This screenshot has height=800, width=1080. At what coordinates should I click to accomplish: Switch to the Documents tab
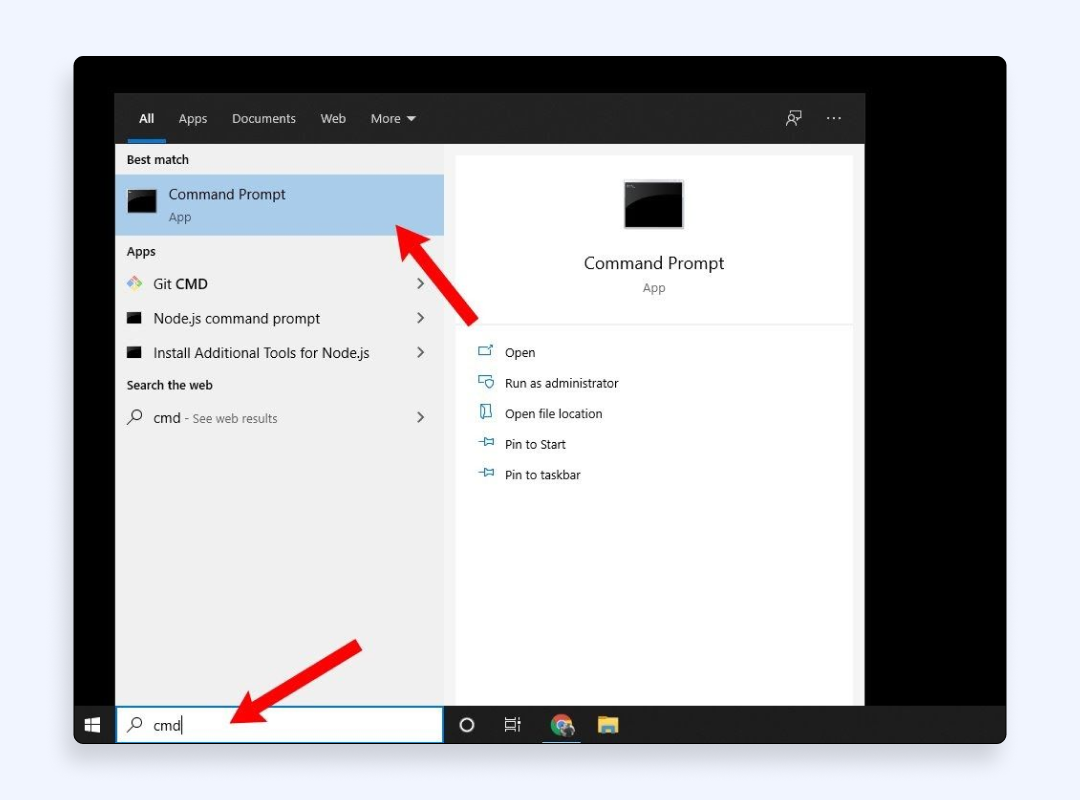(x=264, y=119)
